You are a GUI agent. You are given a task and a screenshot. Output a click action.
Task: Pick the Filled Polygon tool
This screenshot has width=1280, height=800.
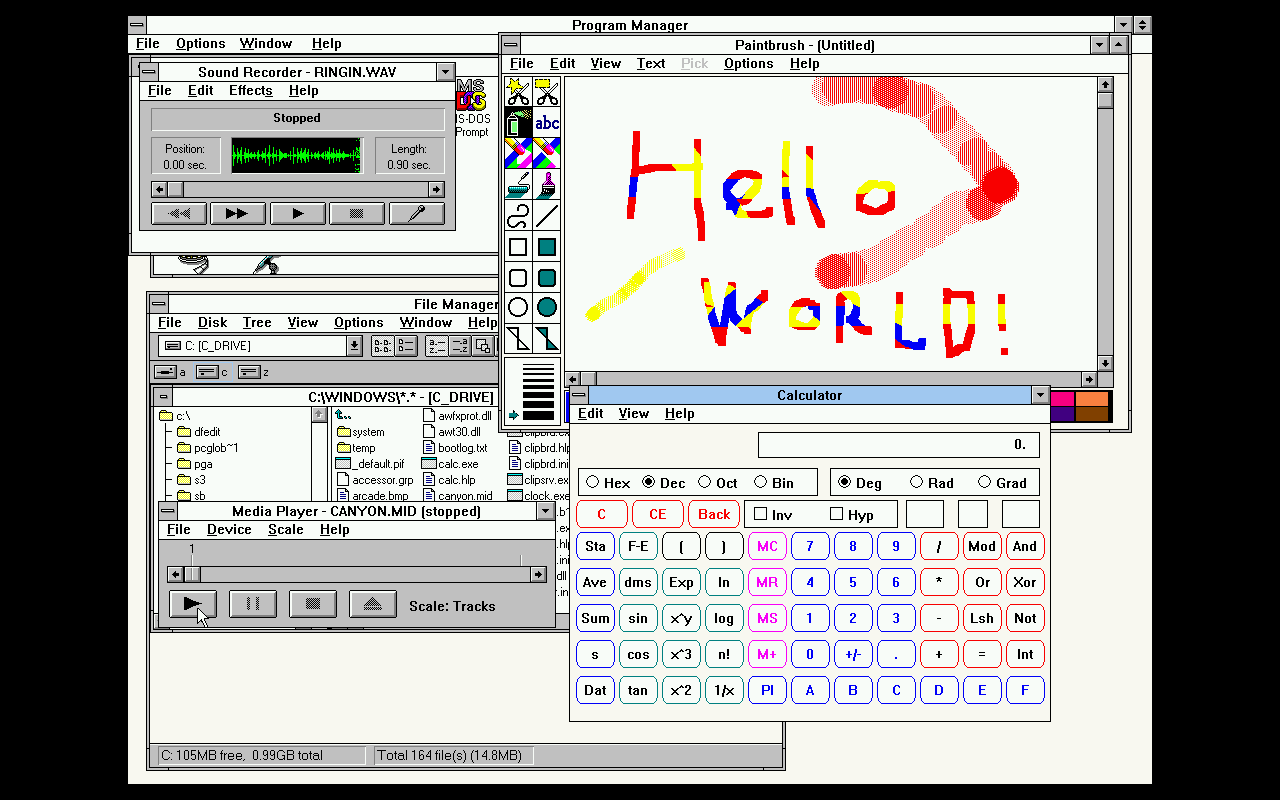(x=547, y=338)
